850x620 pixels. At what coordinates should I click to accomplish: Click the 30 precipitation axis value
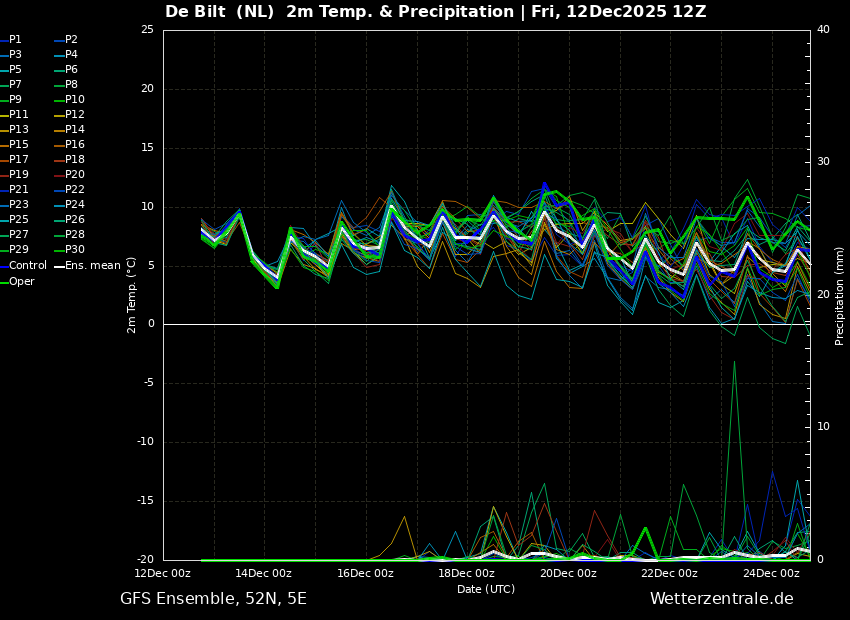click(823, 162)
